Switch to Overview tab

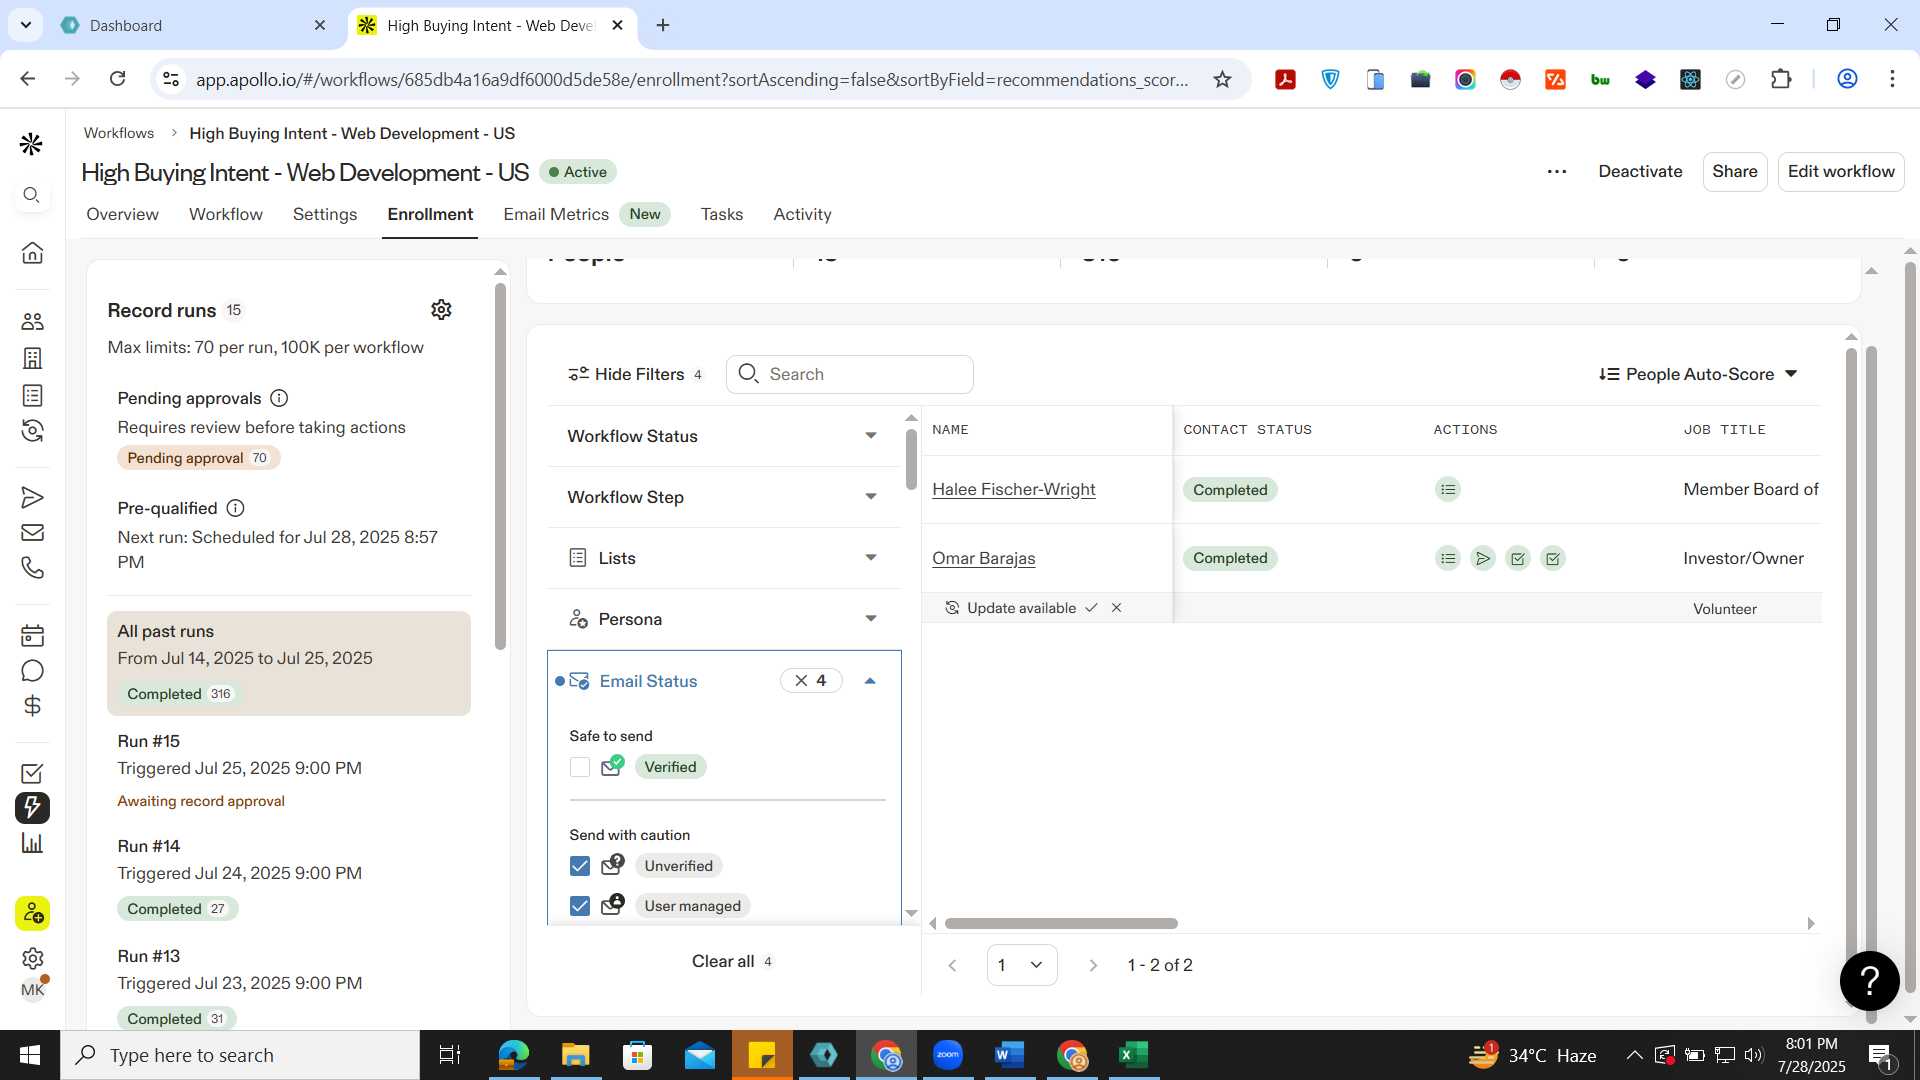pos(122,214)
